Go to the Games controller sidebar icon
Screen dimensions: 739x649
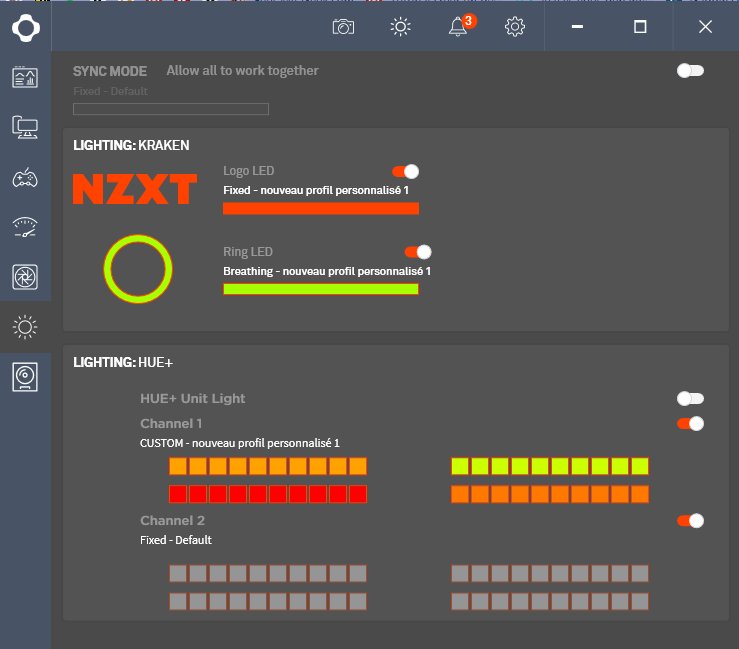[25, 178]
